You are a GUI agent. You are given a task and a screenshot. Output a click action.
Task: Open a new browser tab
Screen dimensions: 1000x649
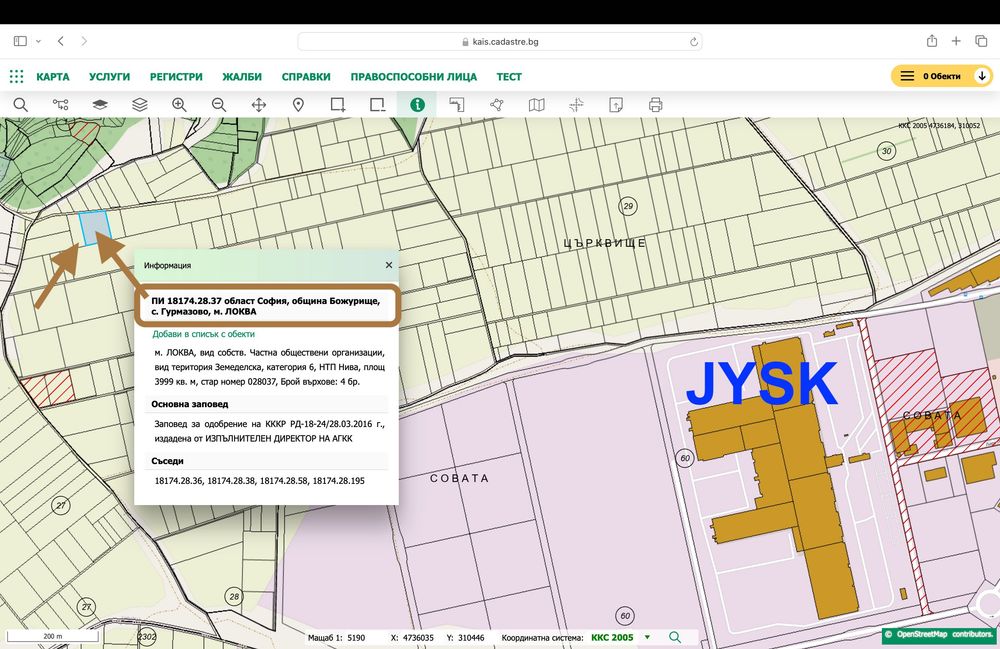click(956, 41)
